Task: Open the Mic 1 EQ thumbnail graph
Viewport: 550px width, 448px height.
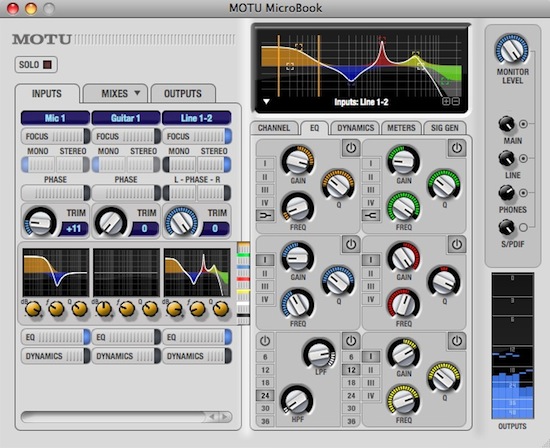Action: (x=56, y=272)
